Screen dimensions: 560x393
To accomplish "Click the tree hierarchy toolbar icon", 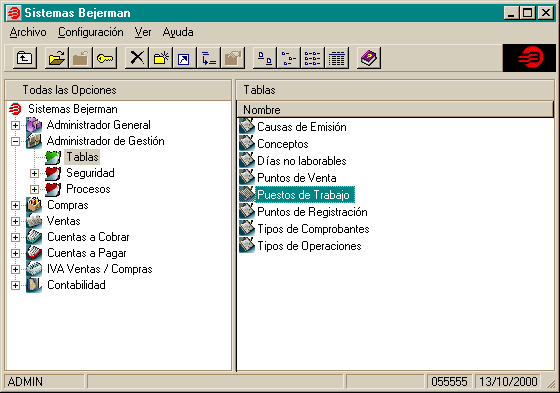I will 209,58.
